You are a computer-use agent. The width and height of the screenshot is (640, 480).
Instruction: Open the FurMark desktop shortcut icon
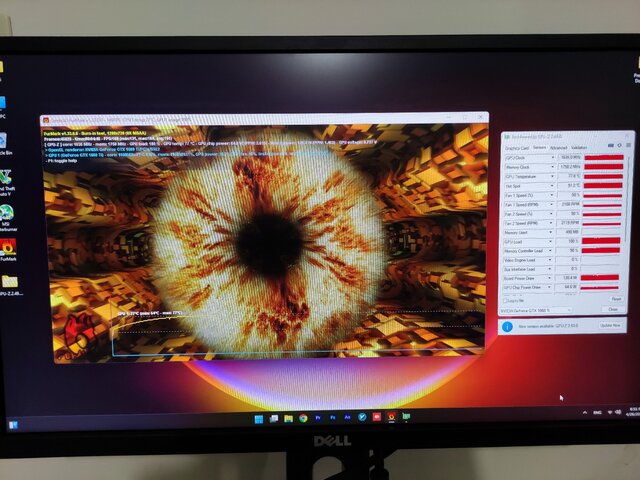[8, 246]
